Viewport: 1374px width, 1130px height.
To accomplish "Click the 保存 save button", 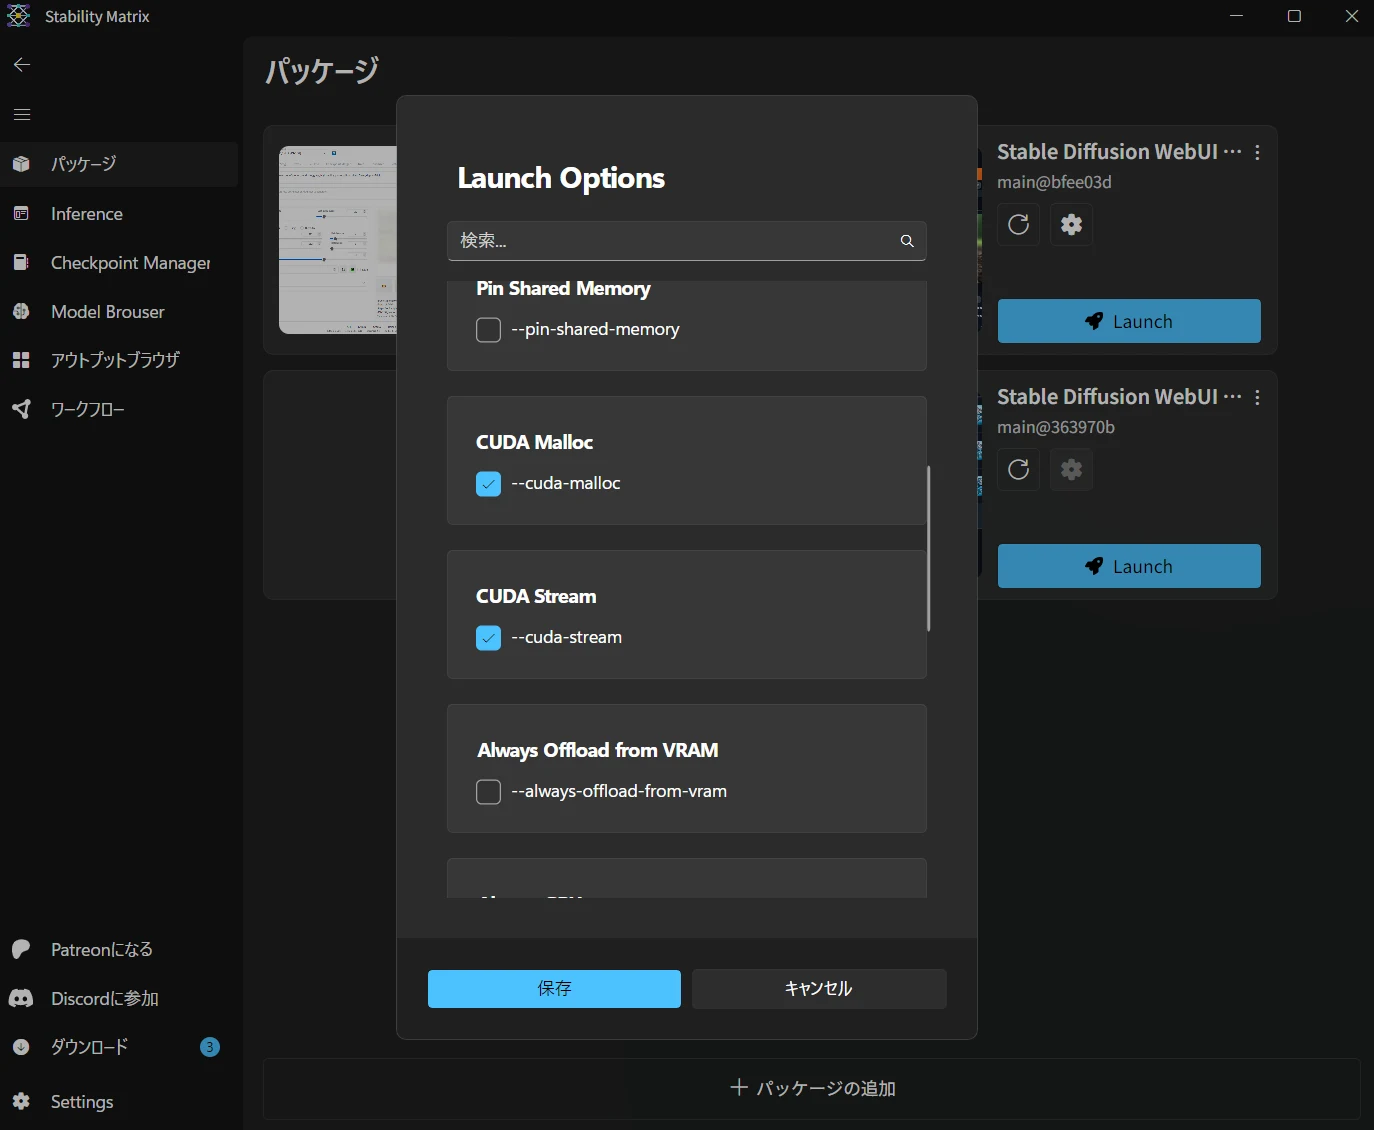I will click(554, 989).
